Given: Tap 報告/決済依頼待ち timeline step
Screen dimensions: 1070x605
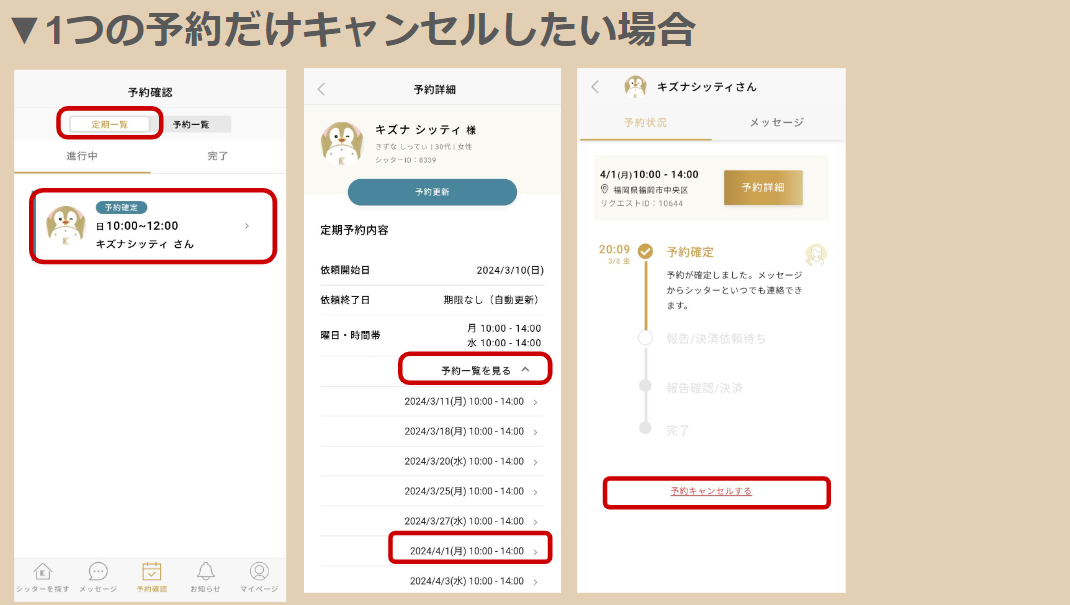Looking at the screenshot, I should (716, 339).
